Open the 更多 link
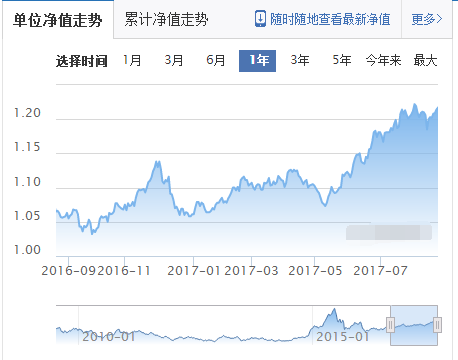This screenshot has height=360, width=458. click(427, 19)
